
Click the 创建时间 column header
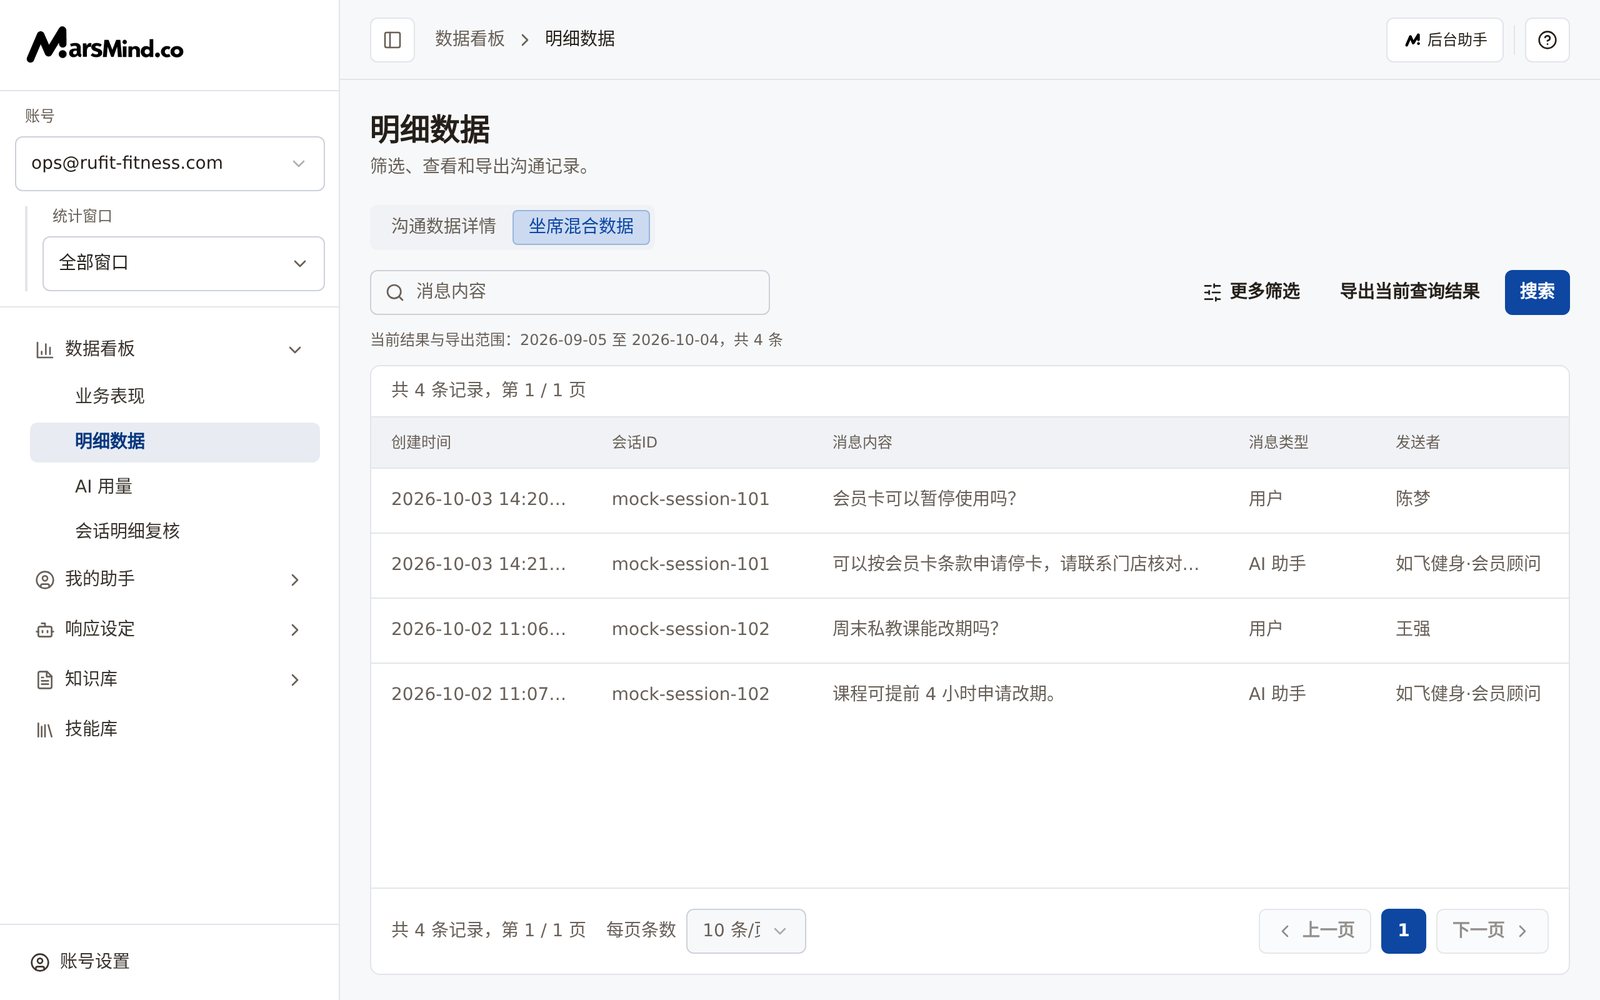(421, 442)
